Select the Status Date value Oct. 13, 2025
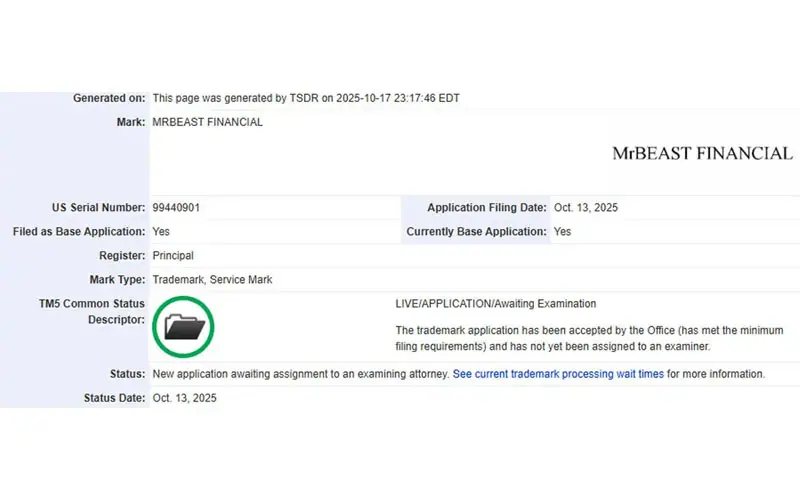800x500 pixels. 184,397
